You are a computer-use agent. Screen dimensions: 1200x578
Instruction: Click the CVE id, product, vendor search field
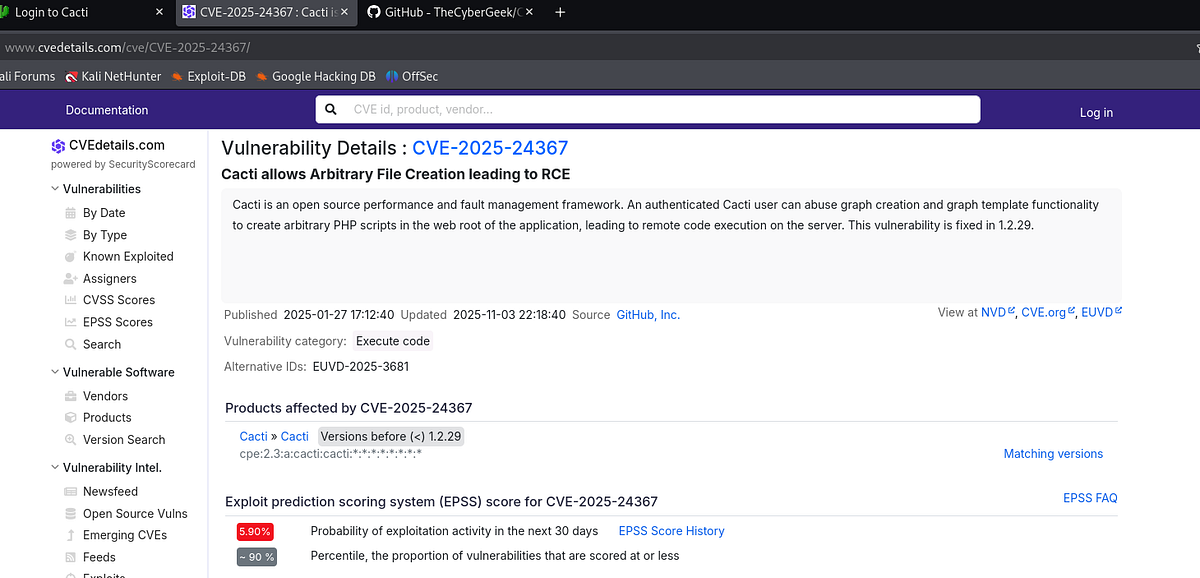click(x=647, y=109)
